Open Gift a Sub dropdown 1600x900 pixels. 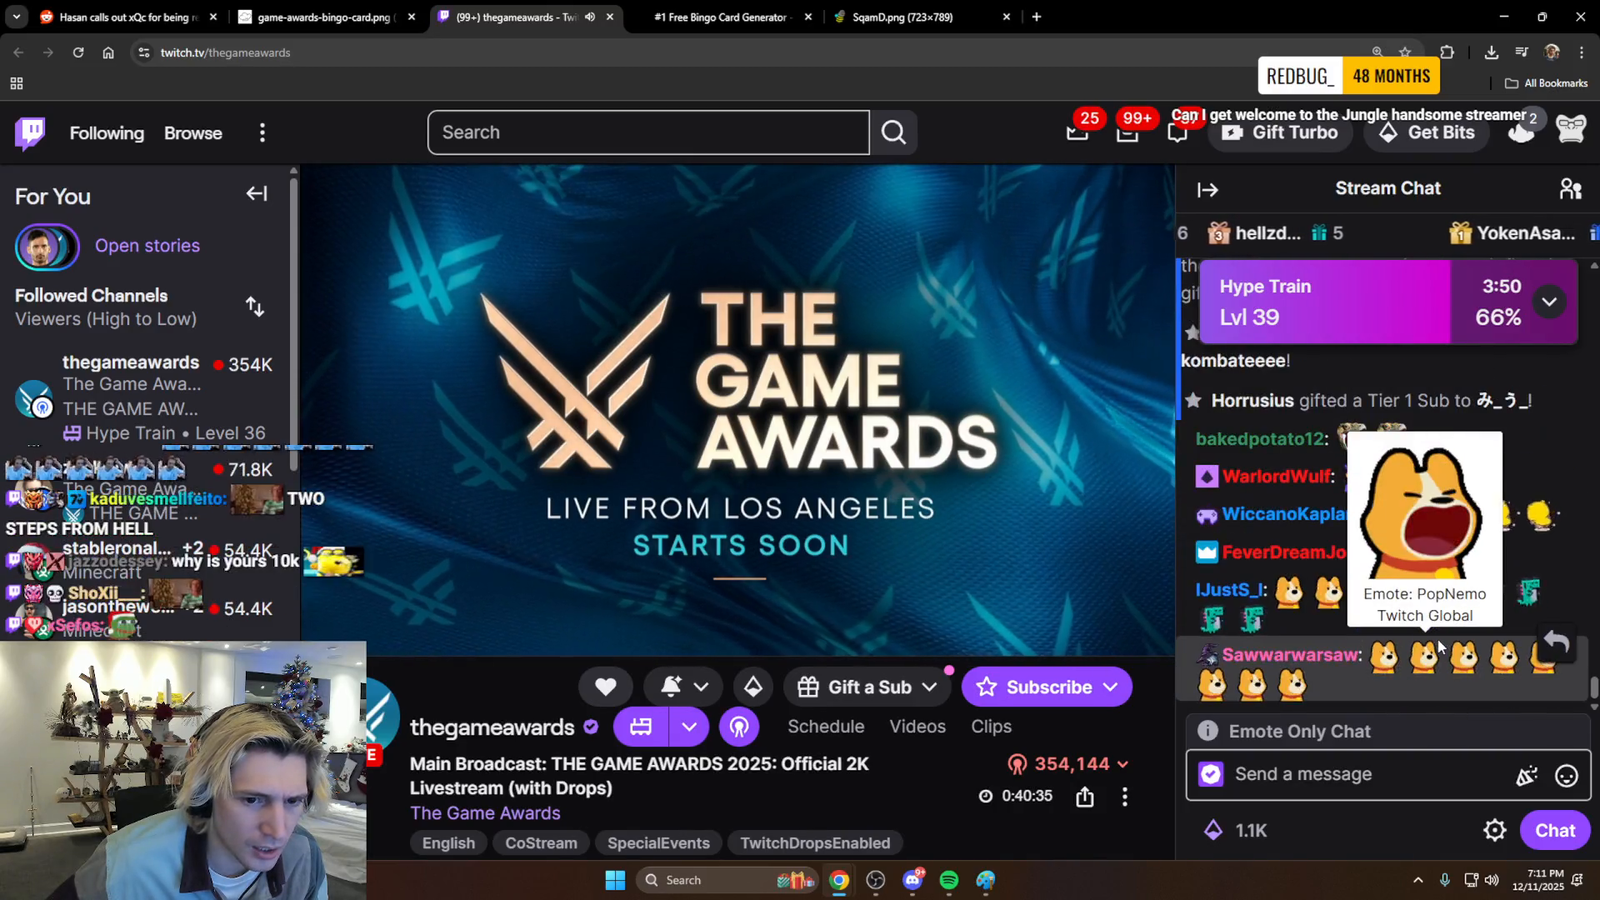pos(868,687)
